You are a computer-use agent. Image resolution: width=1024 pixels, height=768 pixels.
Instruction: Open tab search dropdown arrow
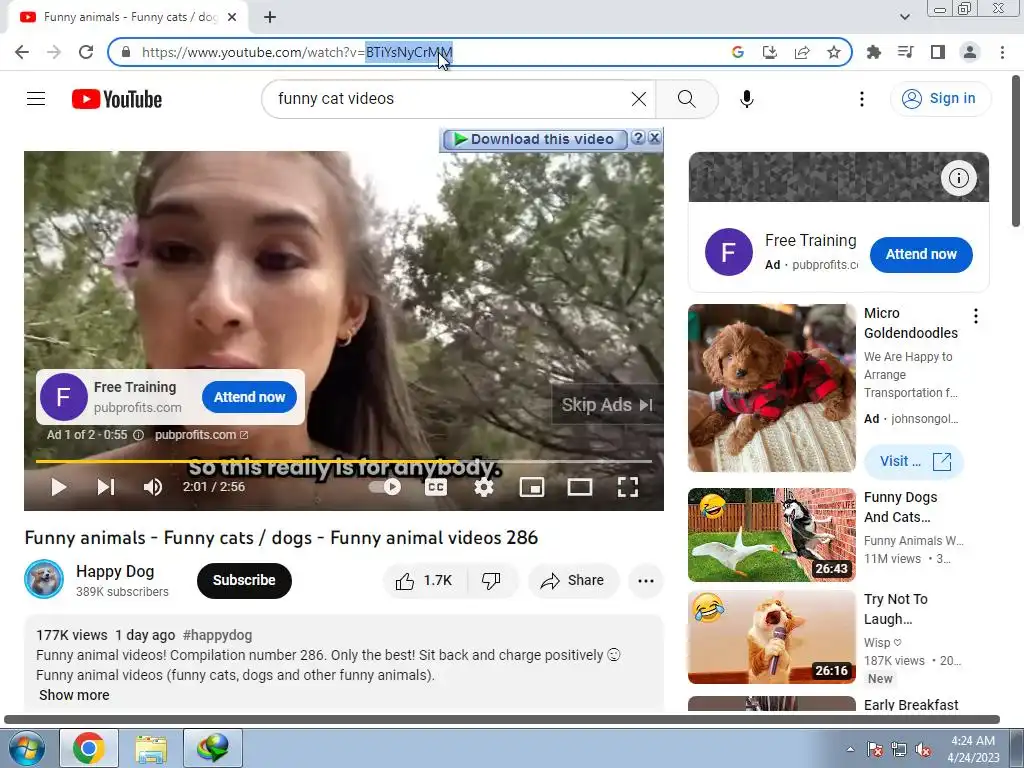point(904,17)
